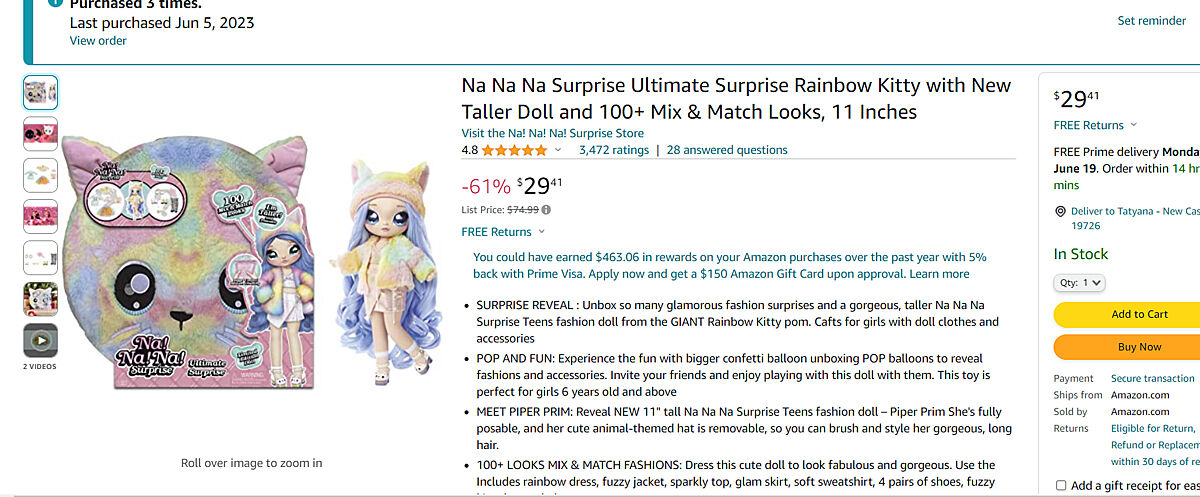This screenshot has width=1200, height=497.
Task: Open the 28 answered questions link
Action: point(727,150)
